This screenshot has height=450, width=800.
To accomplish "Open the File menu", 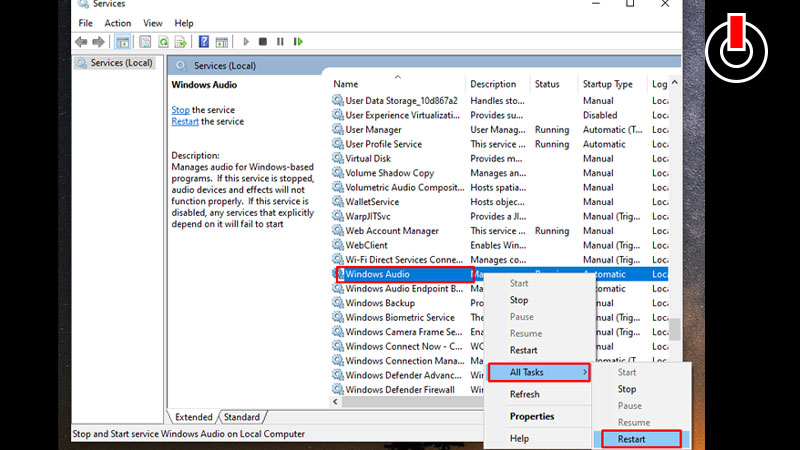I will (x=85, y=23).
